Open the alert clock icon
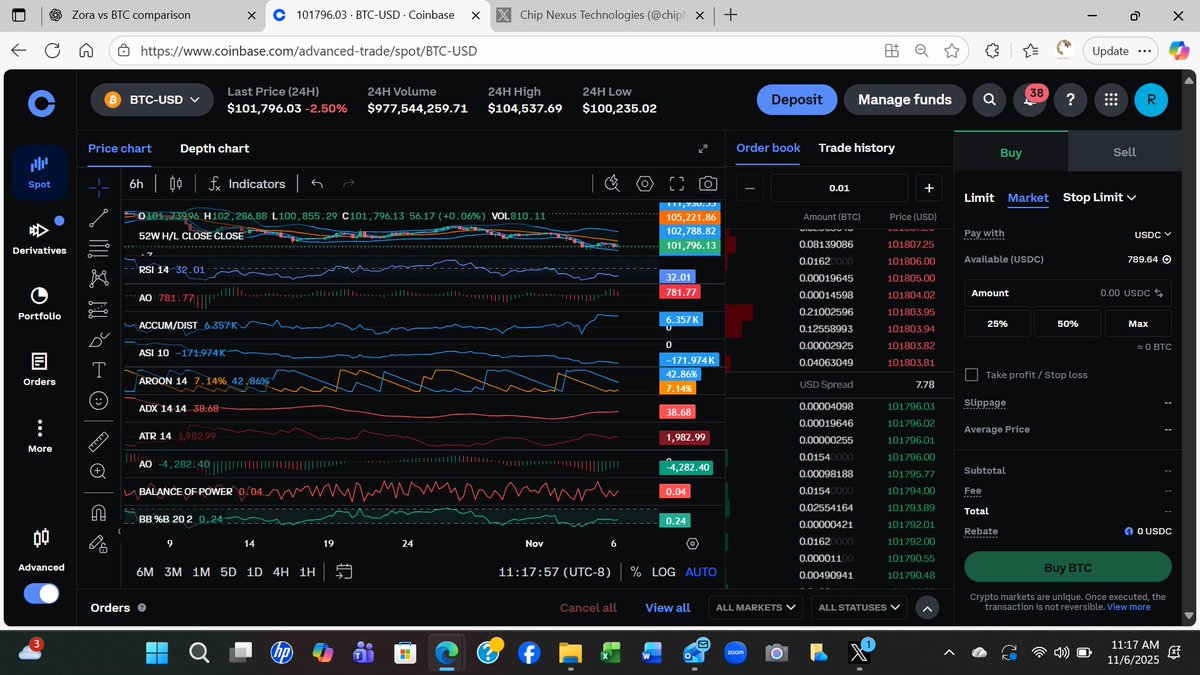Image resolution: width=1200 pixels, height=675 pixels. coord(613,184)
